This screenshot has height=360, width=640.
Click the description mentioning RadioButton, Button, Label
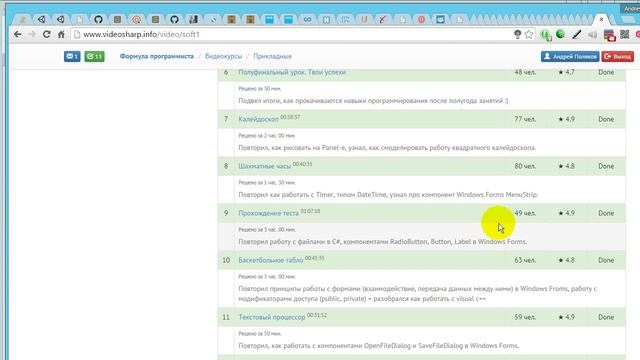382,242
